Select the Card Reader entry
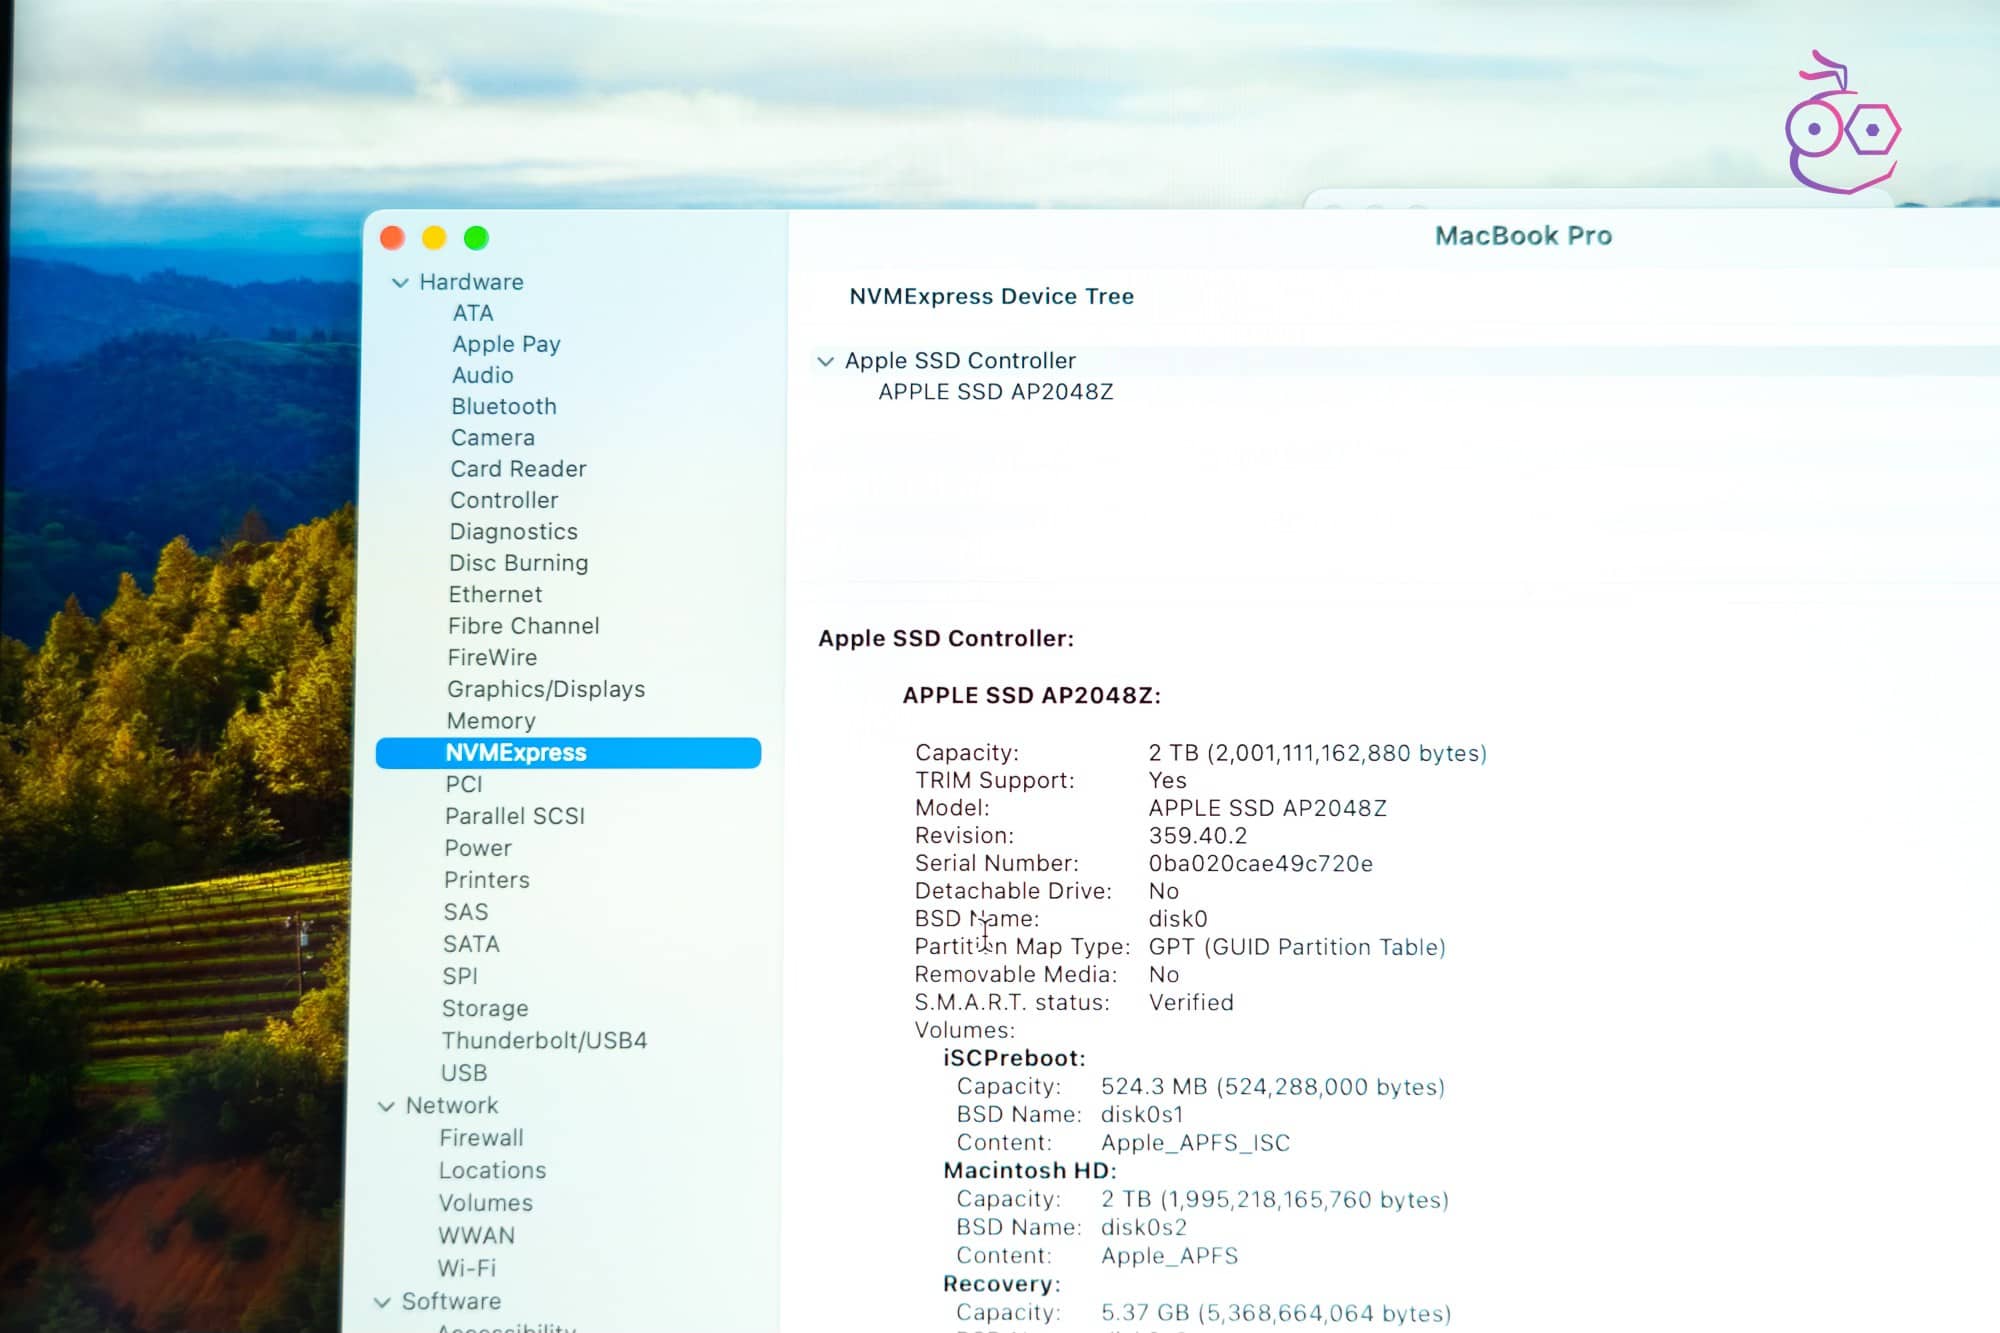This screenshot has width=2000, height=1333. (518, 469)
